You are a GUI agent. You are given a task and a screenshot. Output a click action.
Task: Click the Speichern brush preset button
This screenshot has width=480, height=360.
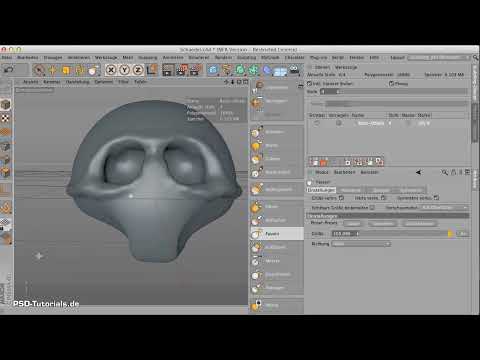click(x=383, y=223)
